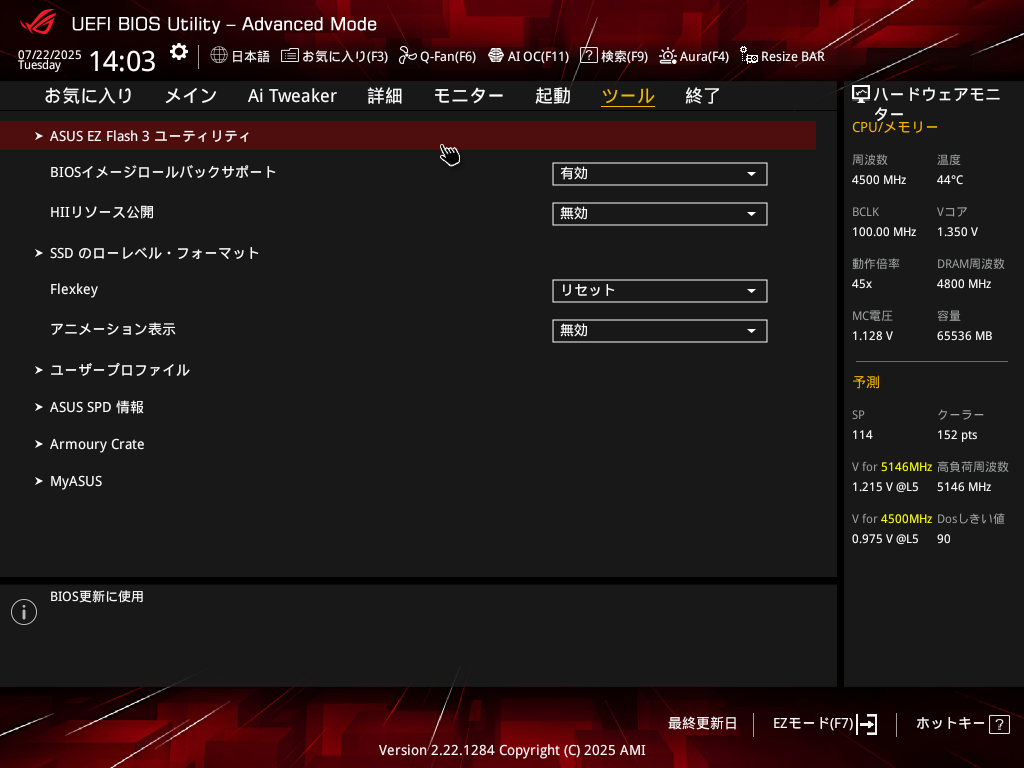Click the 14:03 clock display
Viewport: 1024px width, 768px height.
click(122, 61)
